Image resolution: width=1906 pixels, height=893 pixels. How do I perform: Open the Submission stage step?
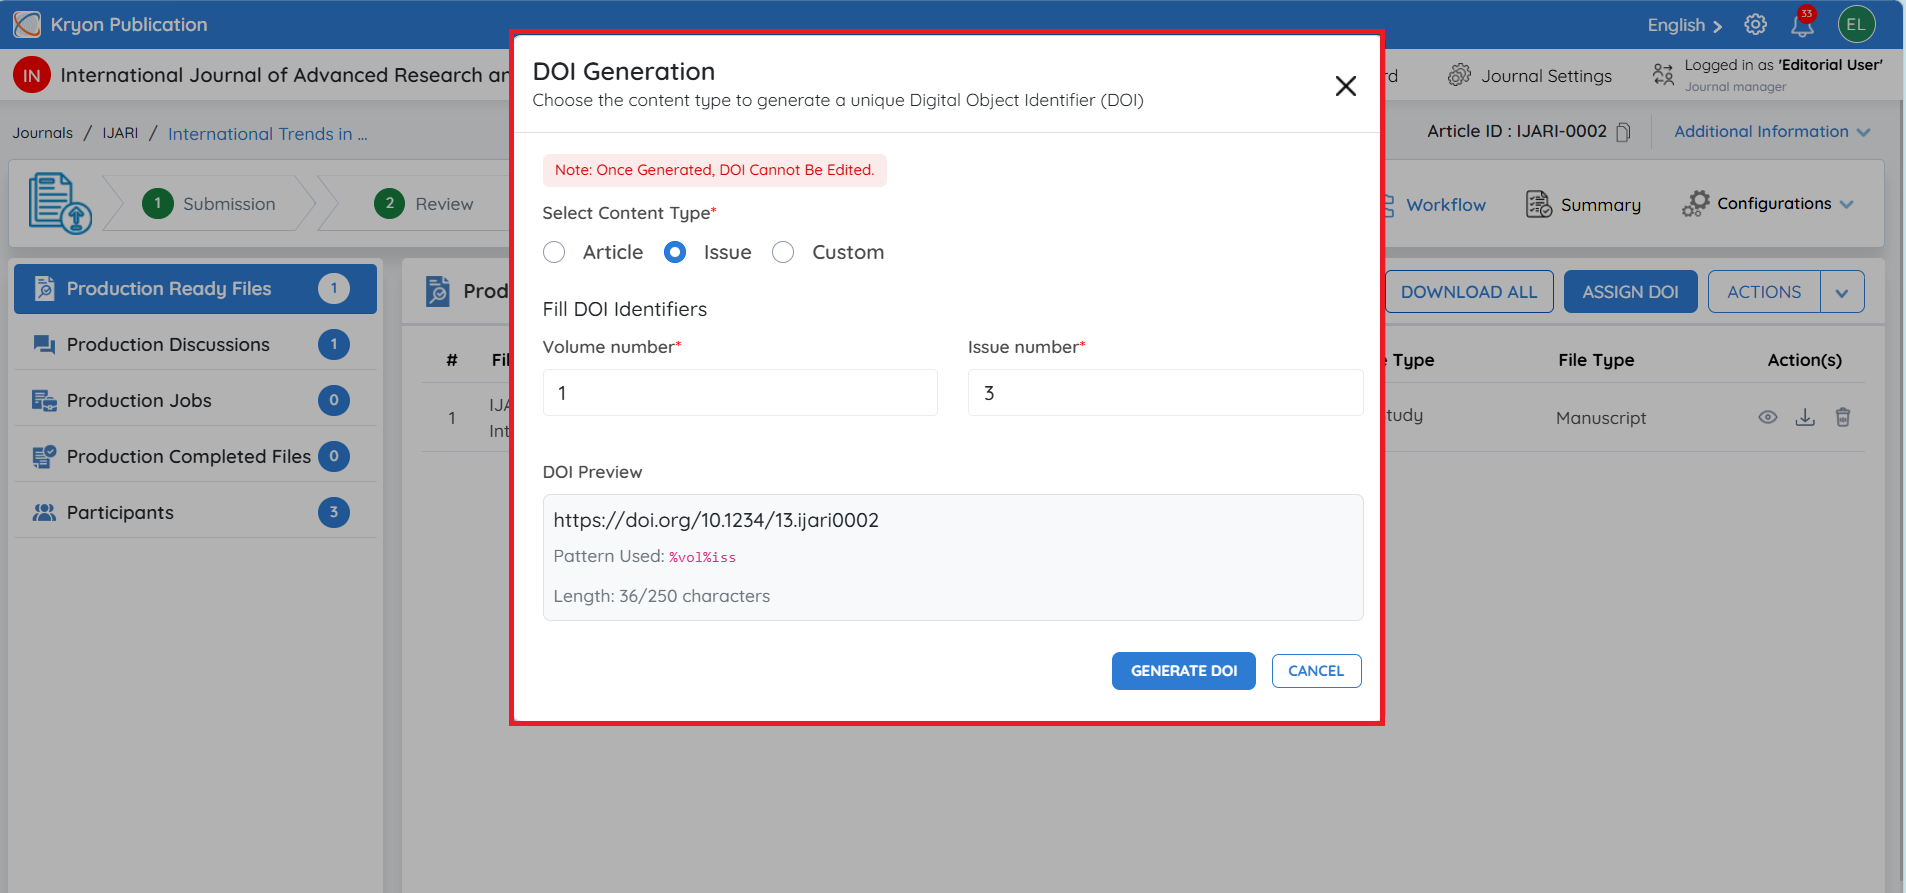pos(209,203)
